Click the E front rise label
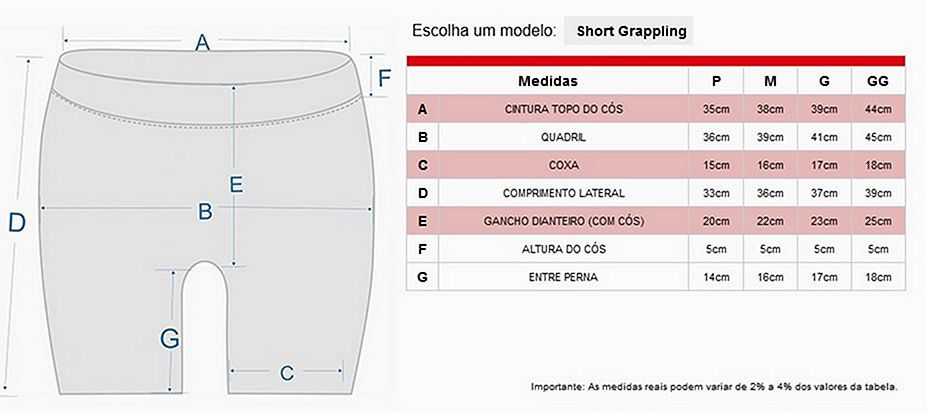 (x=236, y=185)
